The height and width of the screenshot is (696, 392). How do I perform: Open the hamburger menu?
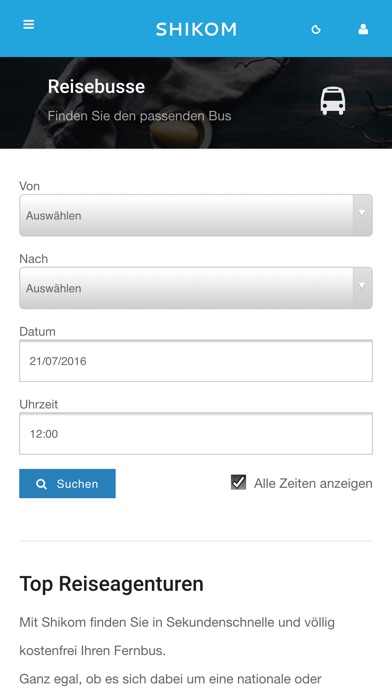(28, 24)
